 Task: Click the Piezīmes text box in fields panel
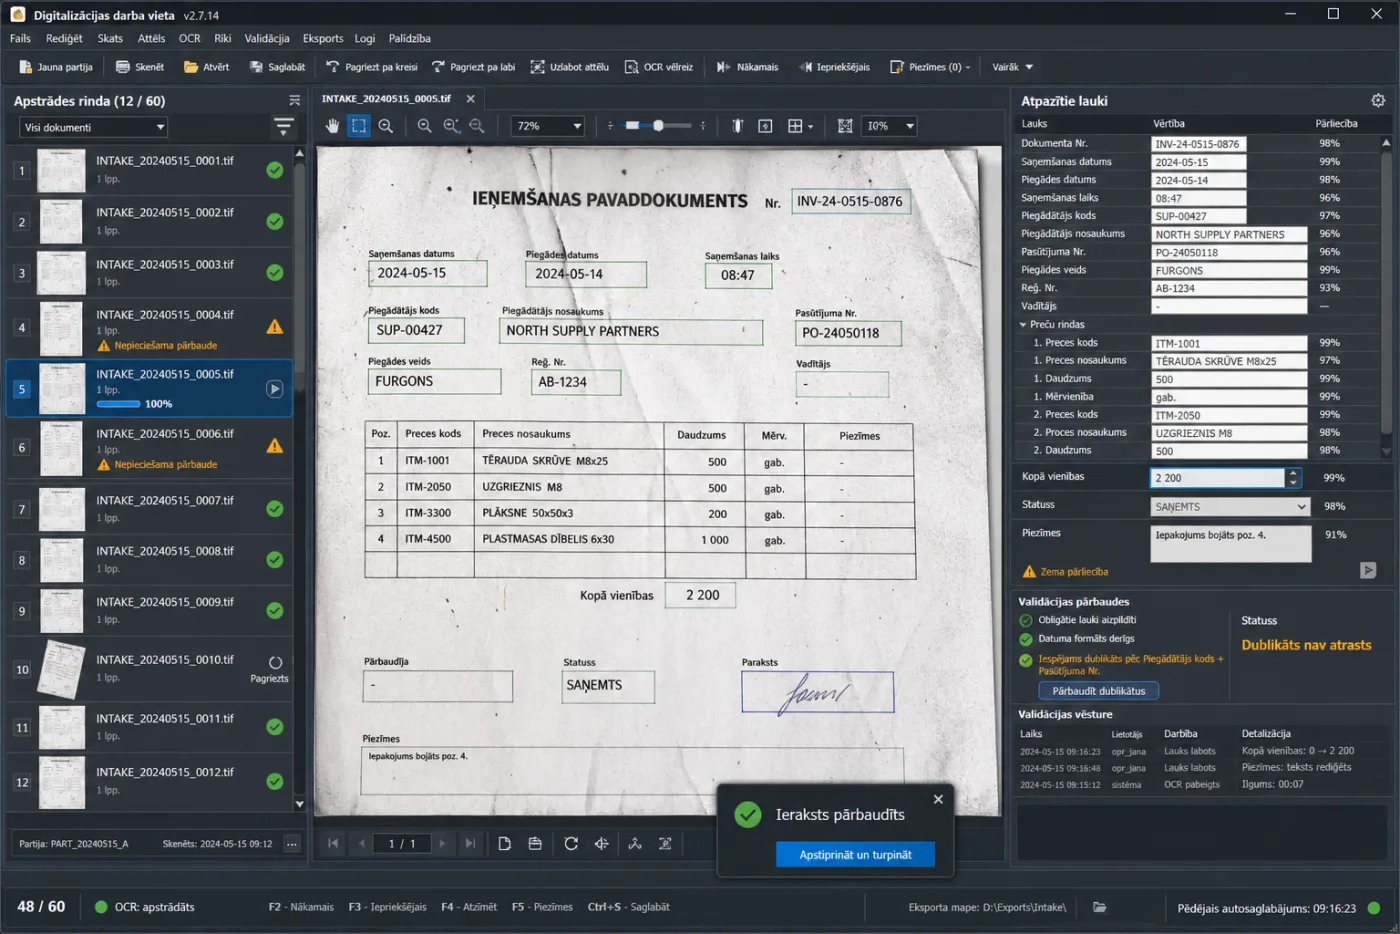coord(1230,544)
